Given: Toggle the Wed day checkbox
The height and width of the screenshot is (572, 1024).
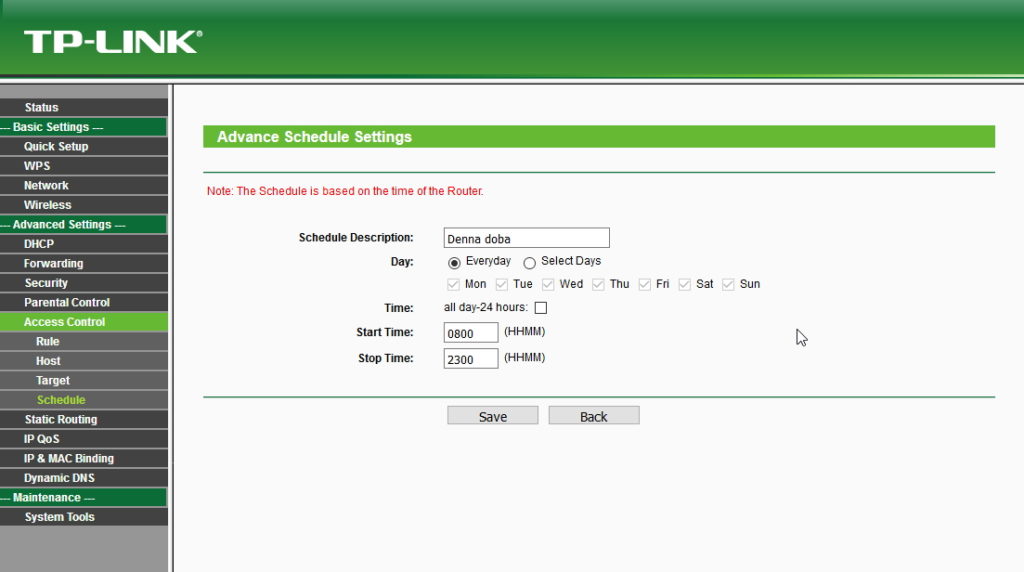Looking at the screenshot, I should [x=548, y=284].
